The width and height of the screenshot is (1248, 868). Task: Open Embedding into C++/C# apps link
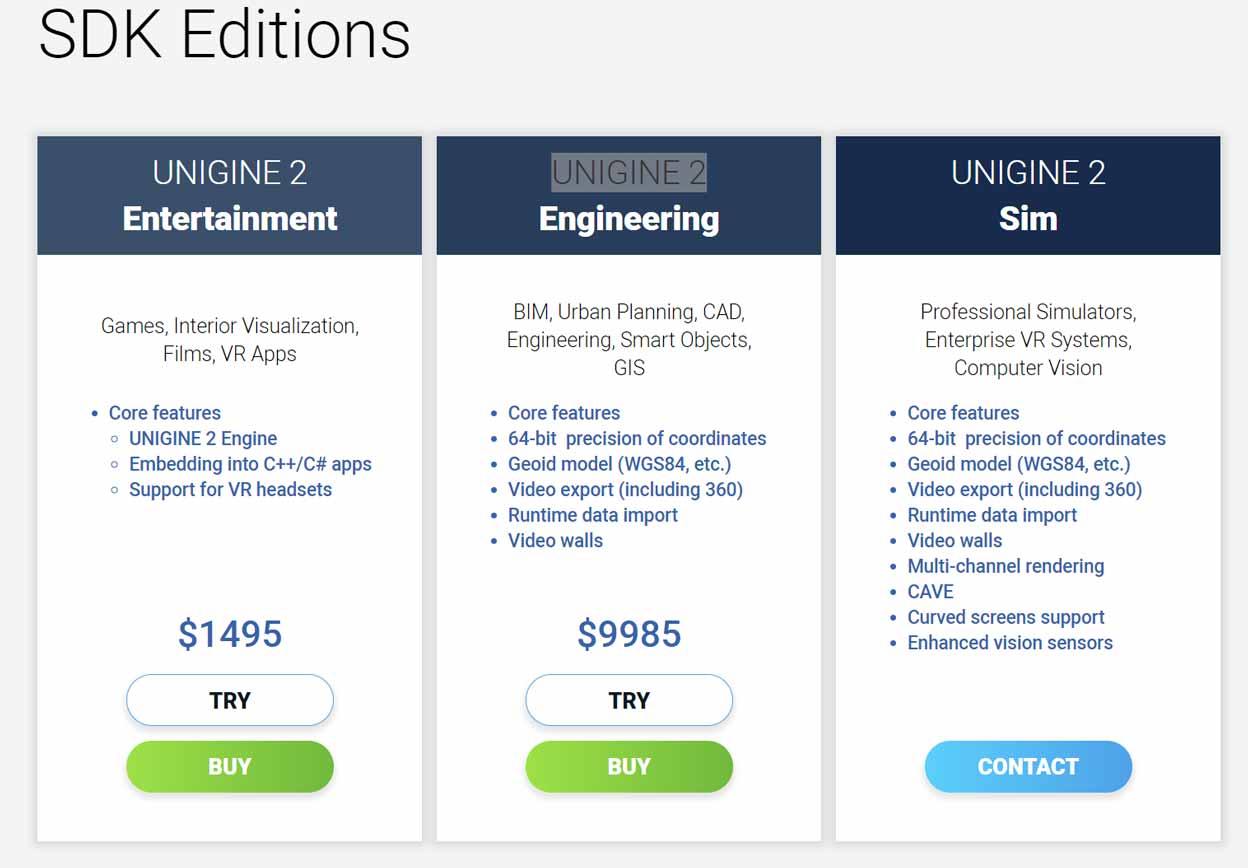[x=250, y=464]
